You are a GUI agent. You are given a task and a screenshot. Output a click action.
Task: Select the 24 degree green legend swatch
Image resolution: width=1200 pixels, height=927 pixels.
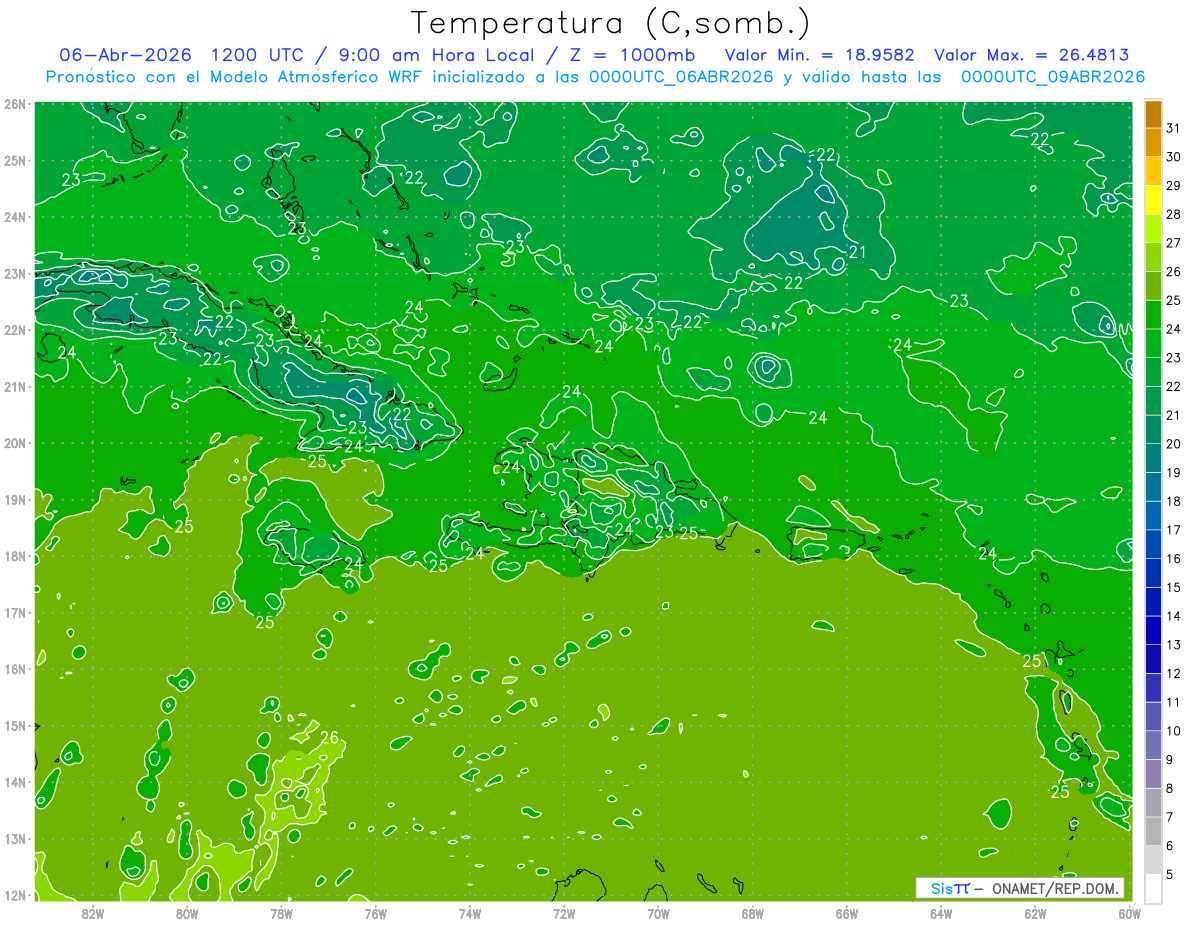[x=1153, y=315]
